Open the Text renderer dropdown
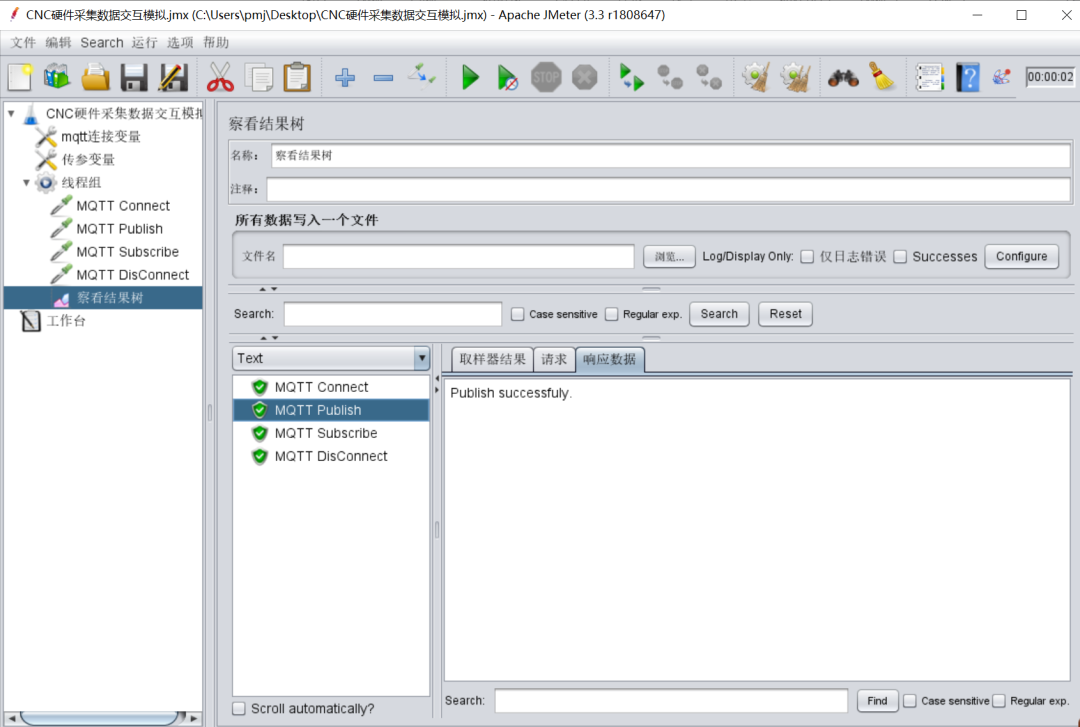Screen dimensions: 1080x727 [331, 358]
